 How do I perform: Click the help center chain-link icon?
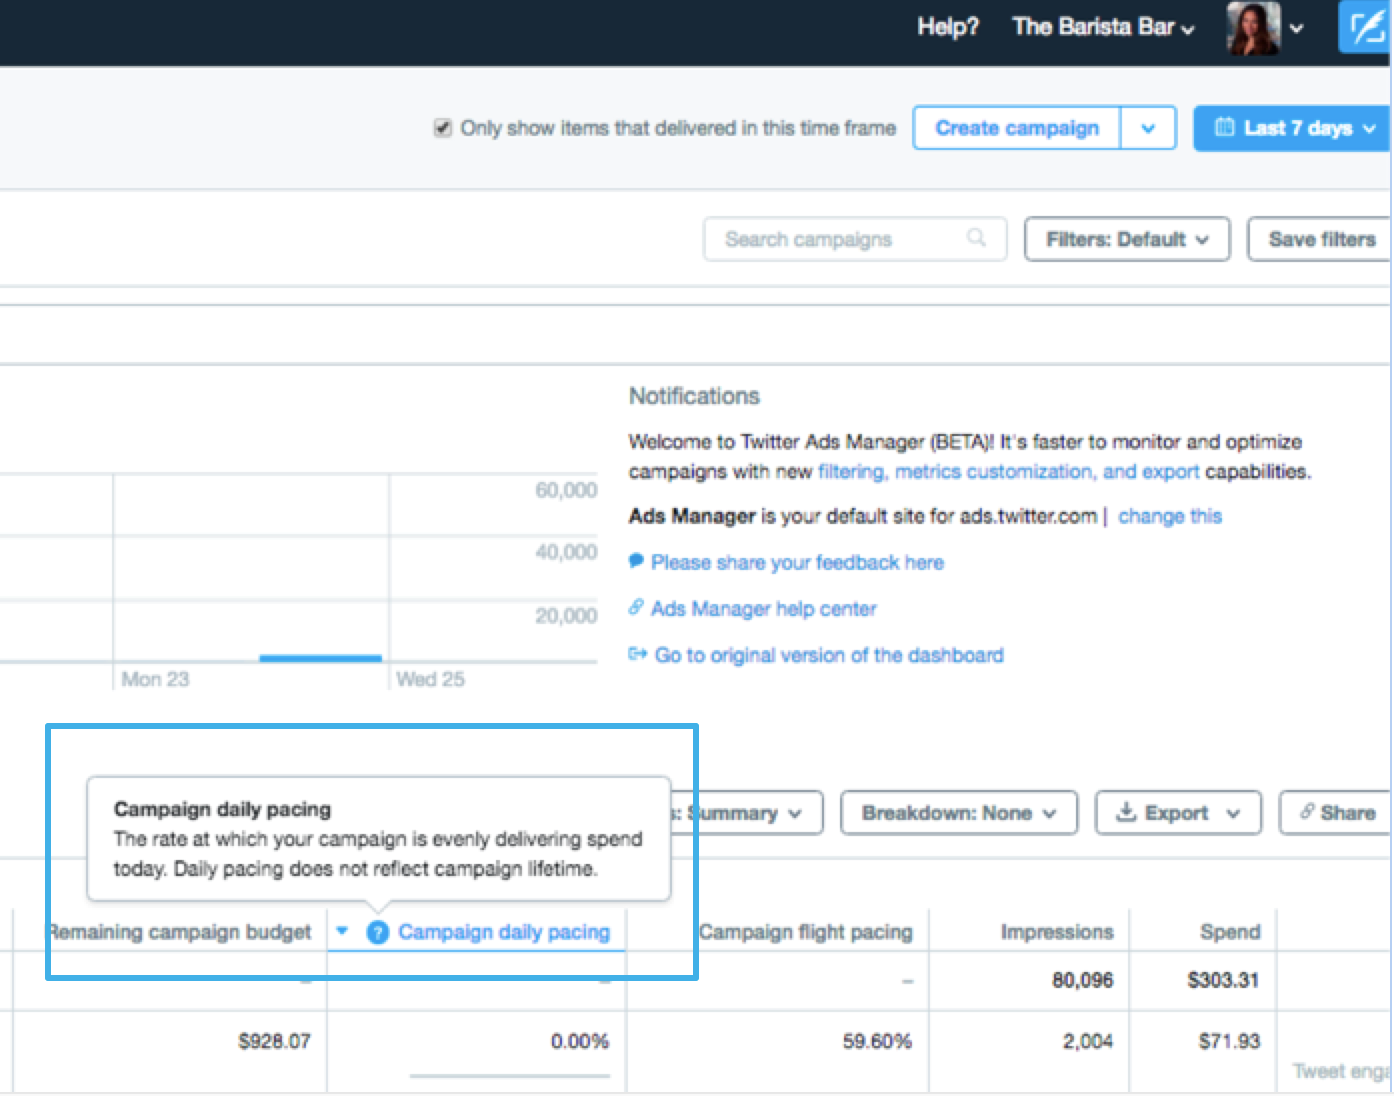pyautogui.click(x=636, y=607)
